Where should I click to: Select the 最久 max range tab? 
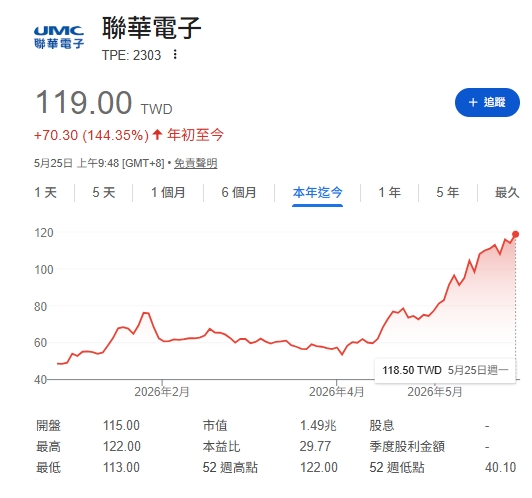click(x=507, y=193)
